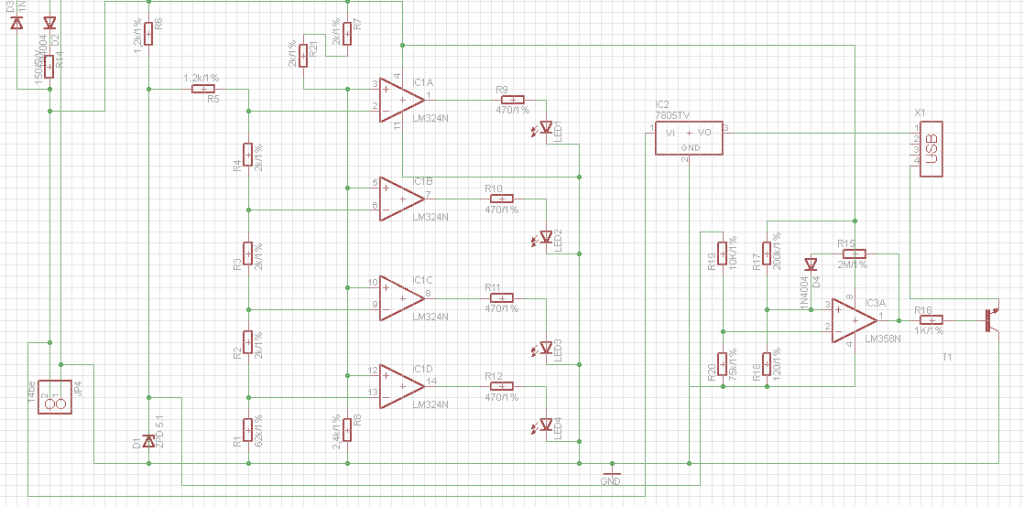Select diode D3 symbol

(x=17, y=23)
